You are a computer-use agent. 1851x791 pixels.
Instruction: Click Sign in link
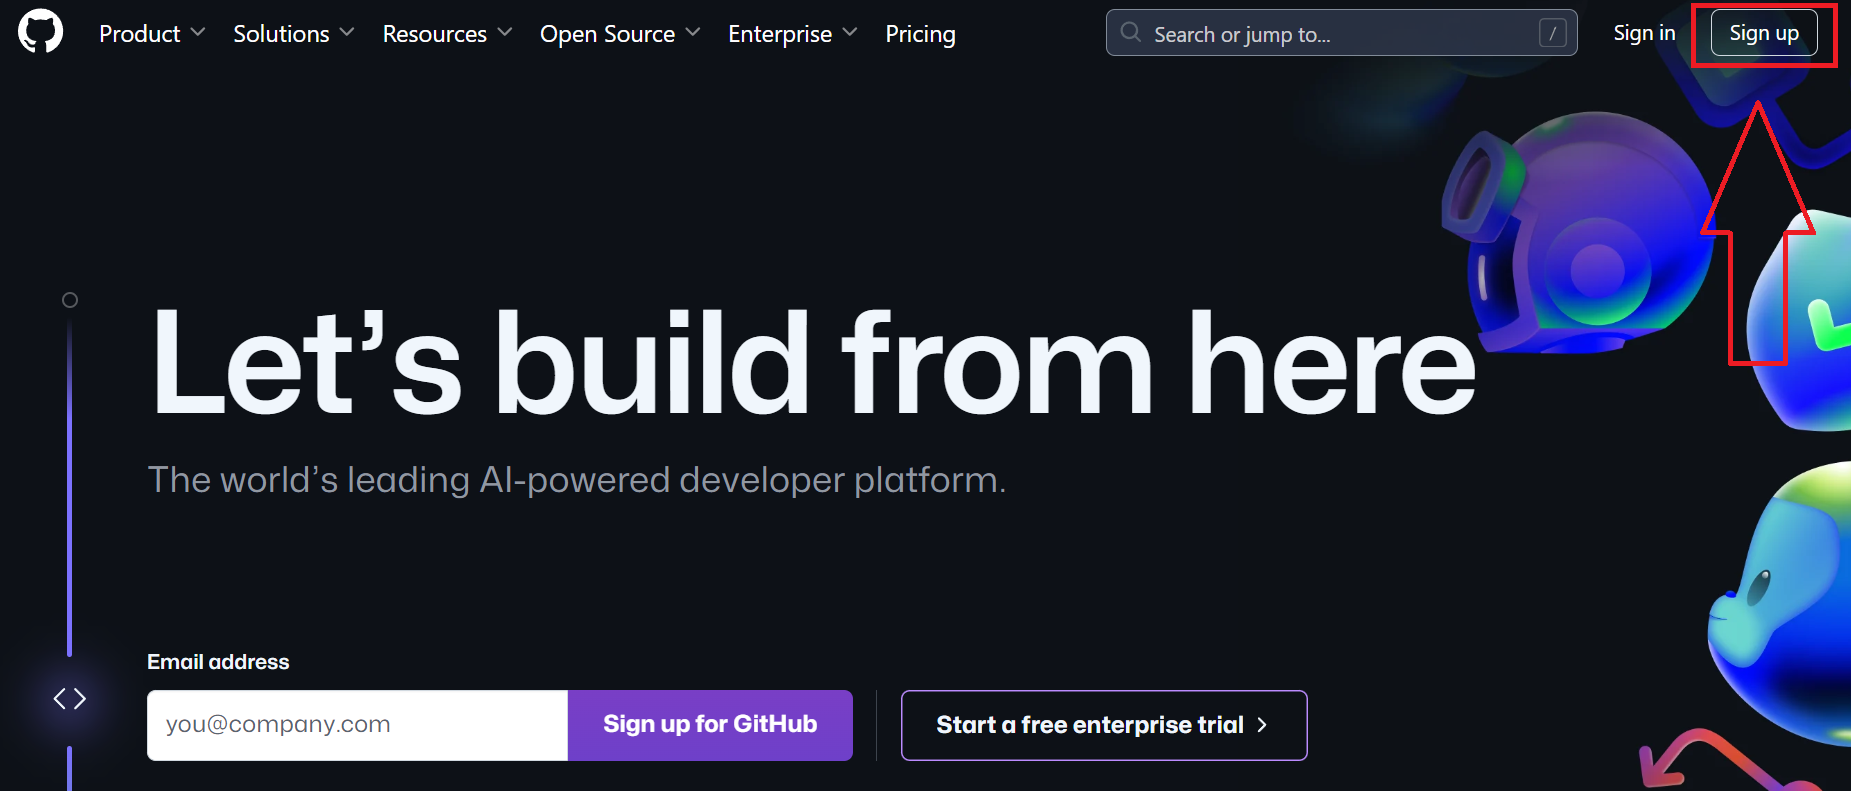[1644, 33]
